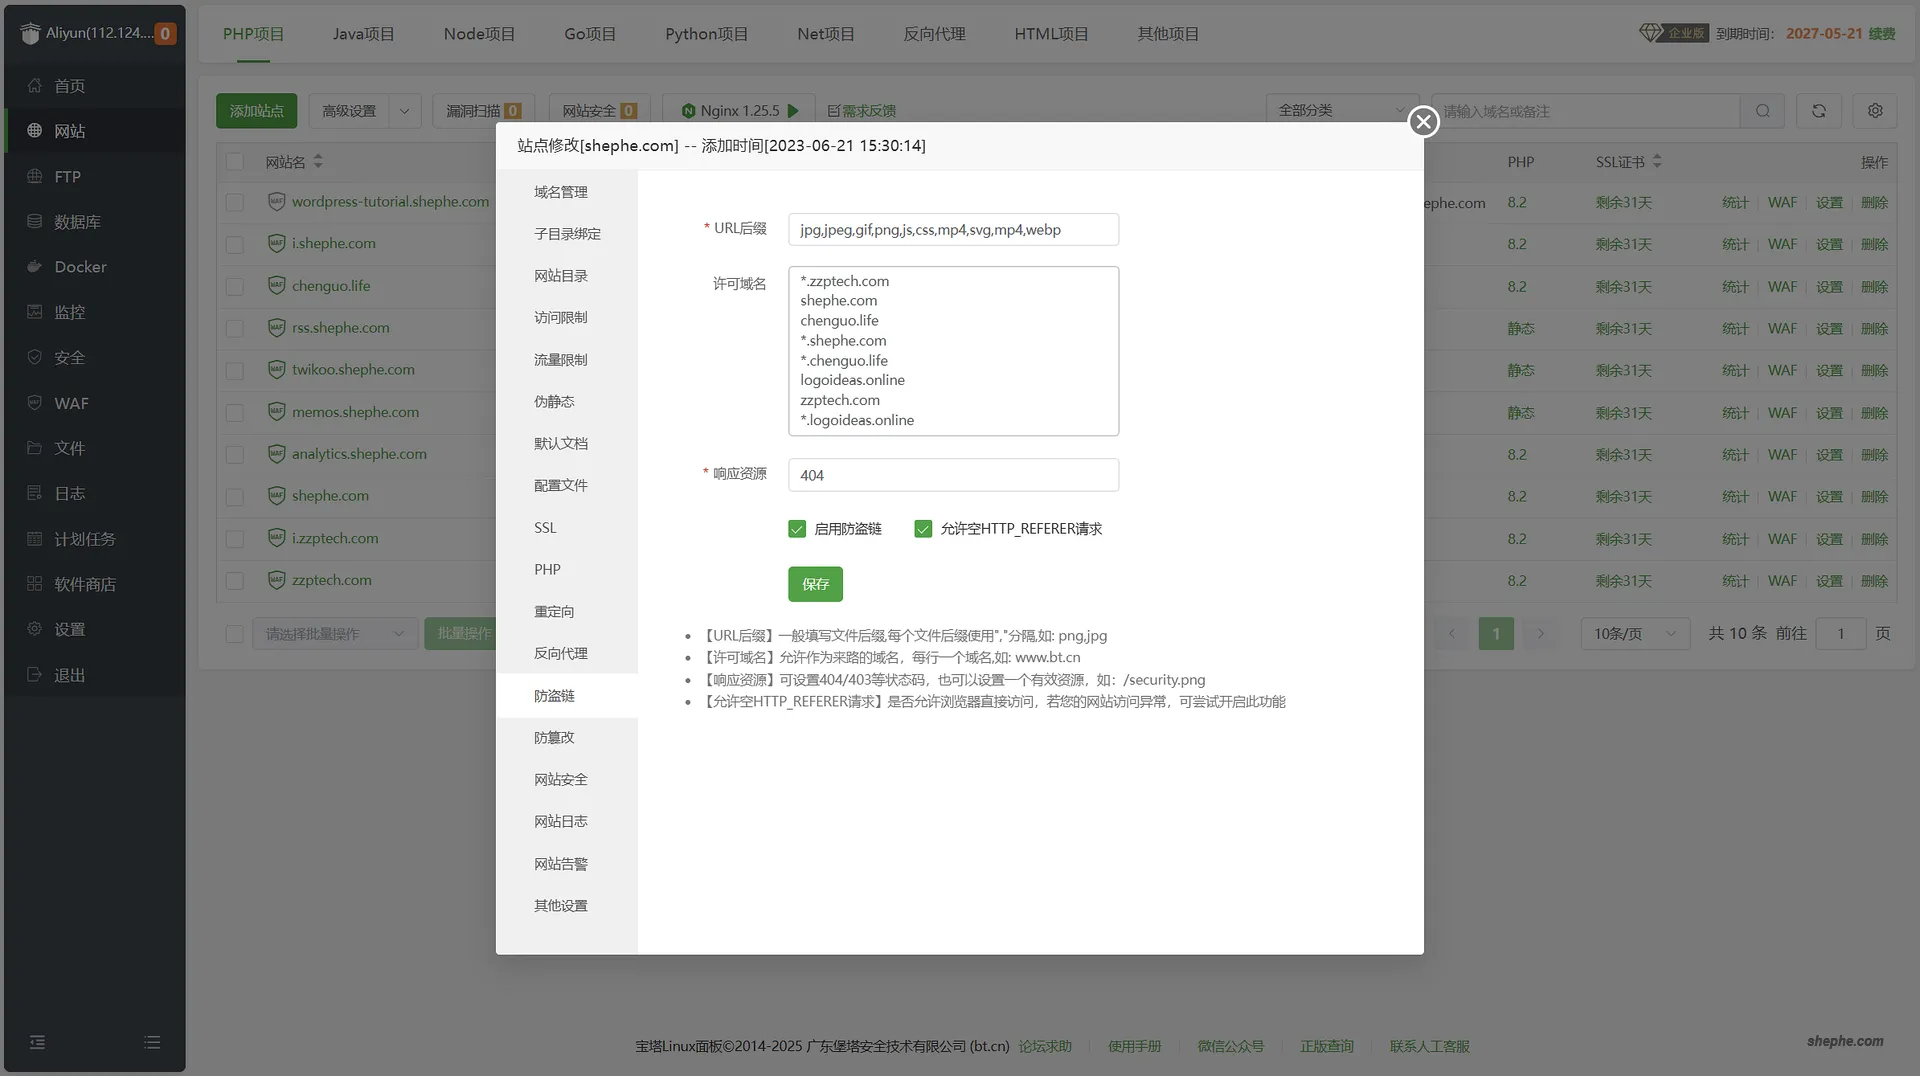The image size is (1920, 1076).
Task: Check the box for rss.shephe.com row
Action: (x=235, y=328)
